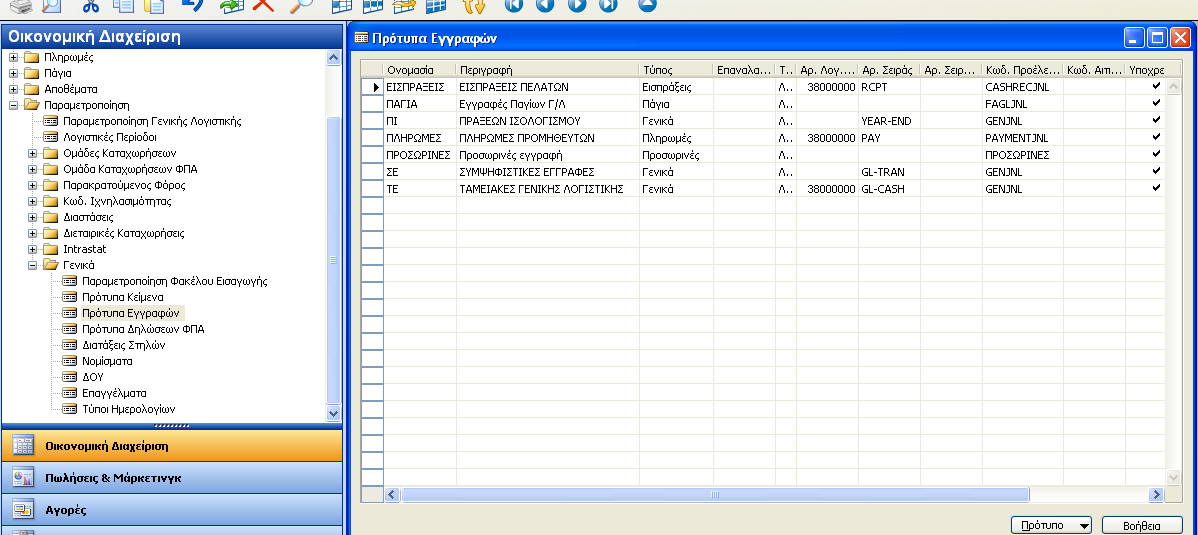Go to the previous record icon
Image resolution: width=1198 pixels, height=535 pixels.
545,5
